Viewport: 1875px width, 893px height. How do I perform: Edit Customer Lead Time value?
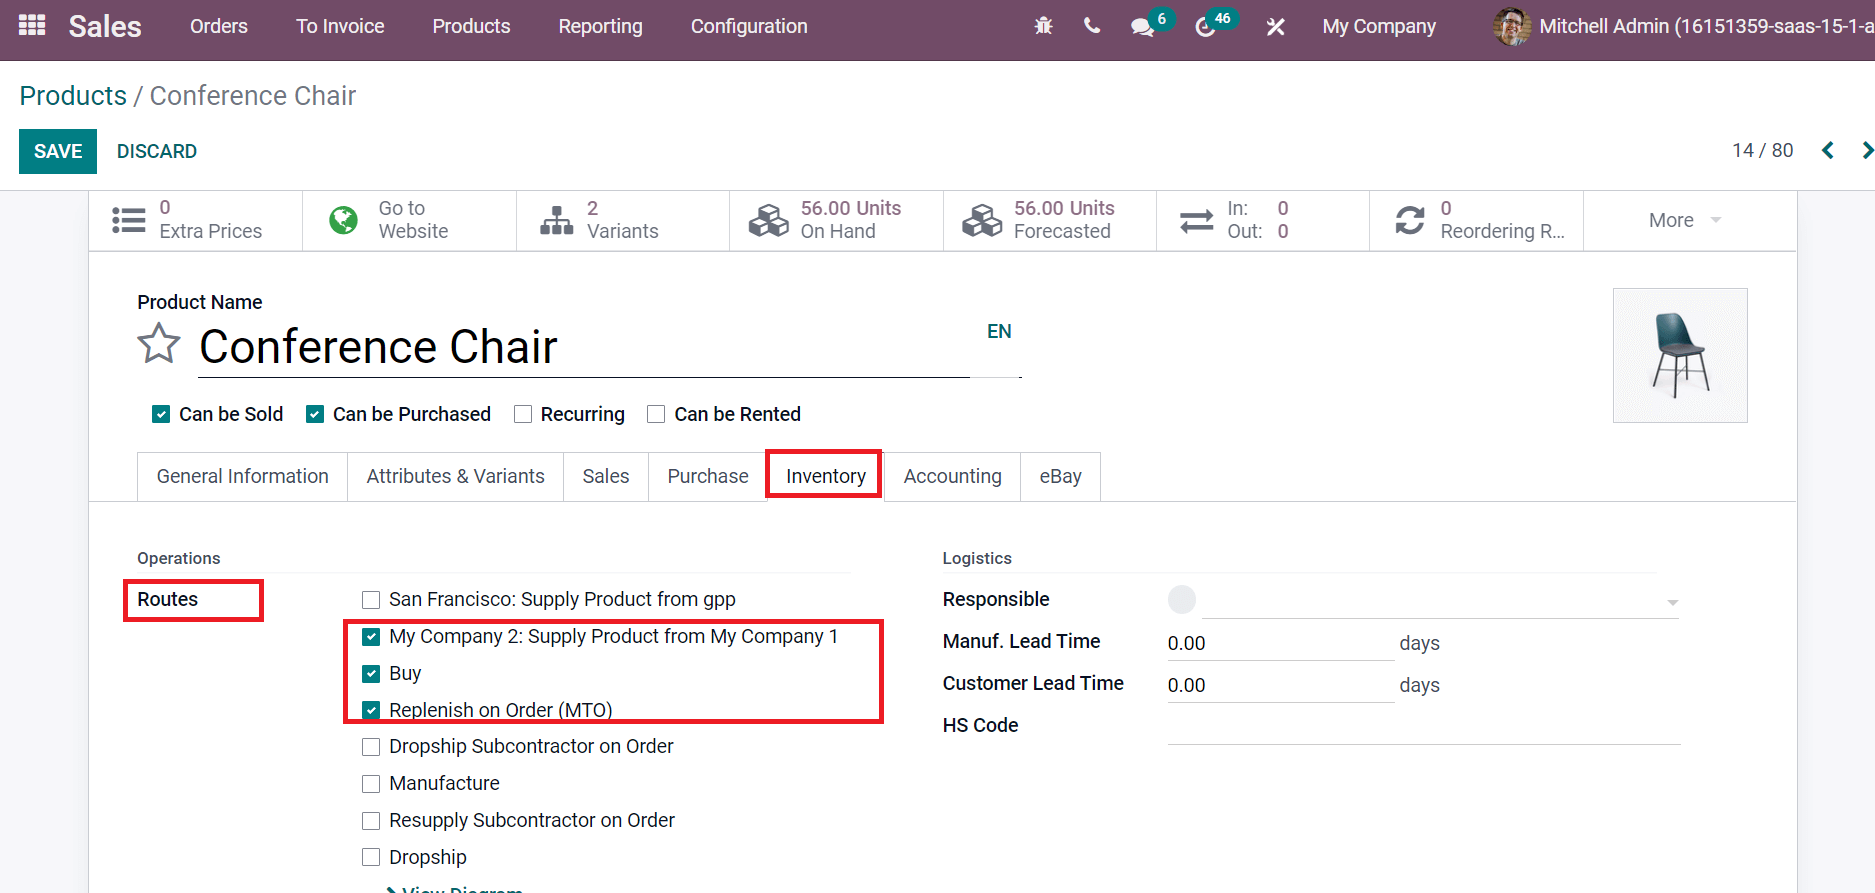(1281, 685)
